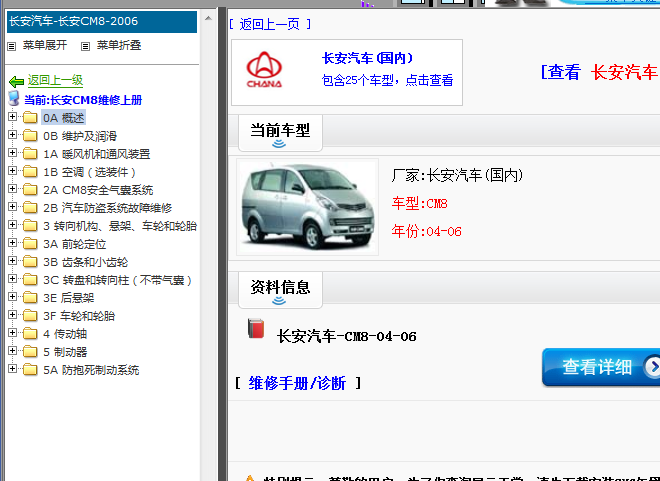The image size is (660, 481).
Task: Click 包含25个车型，点击查看 link
Action: [387, 80]
